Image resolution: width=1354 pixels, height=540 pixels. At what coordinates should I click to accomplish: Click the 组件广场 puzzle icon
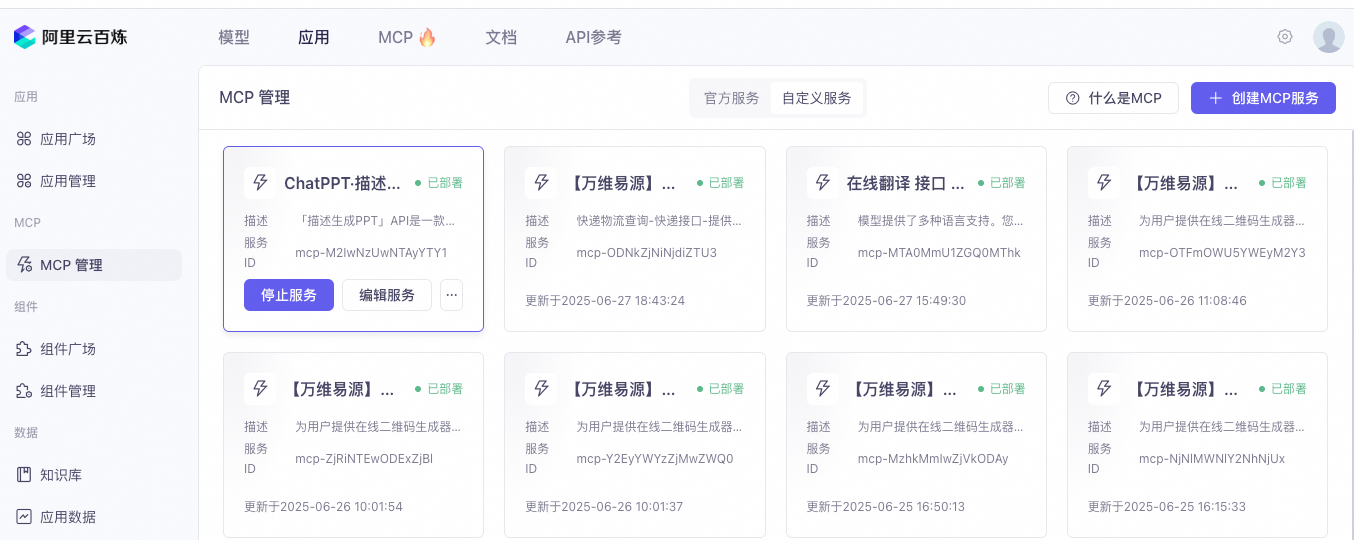tap(24, 349)
